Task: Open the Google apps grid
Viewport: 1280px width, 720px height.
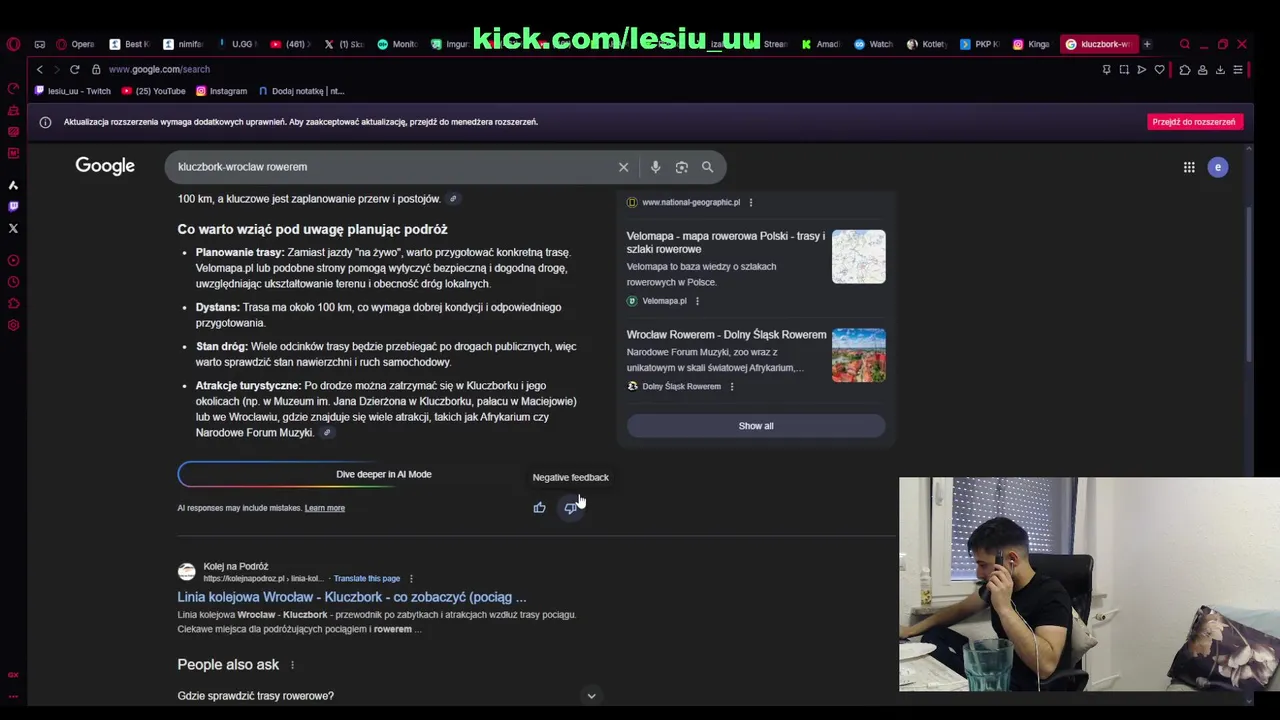Action: coord(1189,167)
